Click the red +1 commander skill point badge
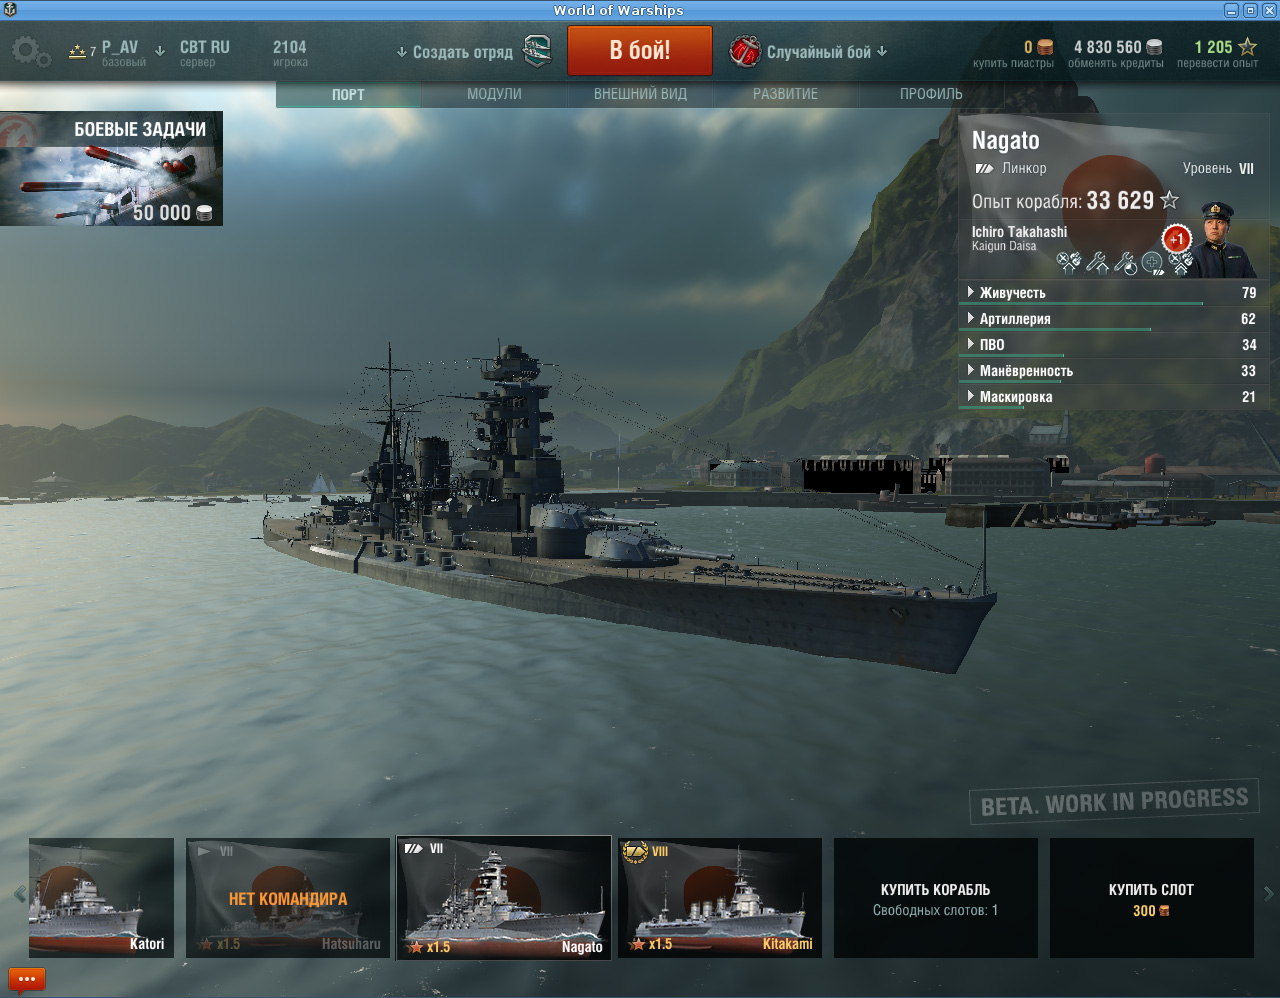1280x998 pixels. pyautogui.click(x=1177, y=239)
